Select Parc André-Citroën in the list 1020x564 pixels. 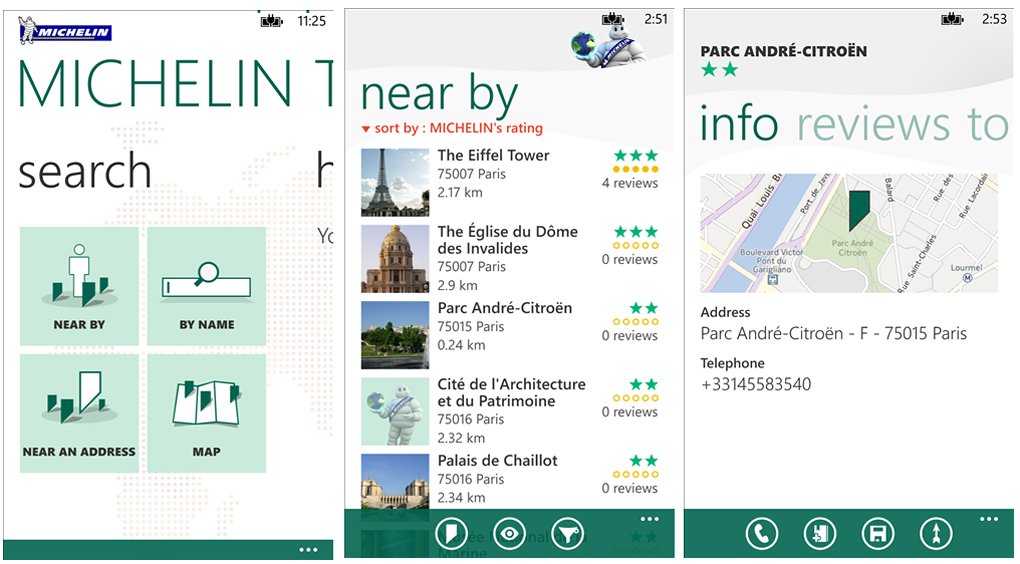click(504, 308)
